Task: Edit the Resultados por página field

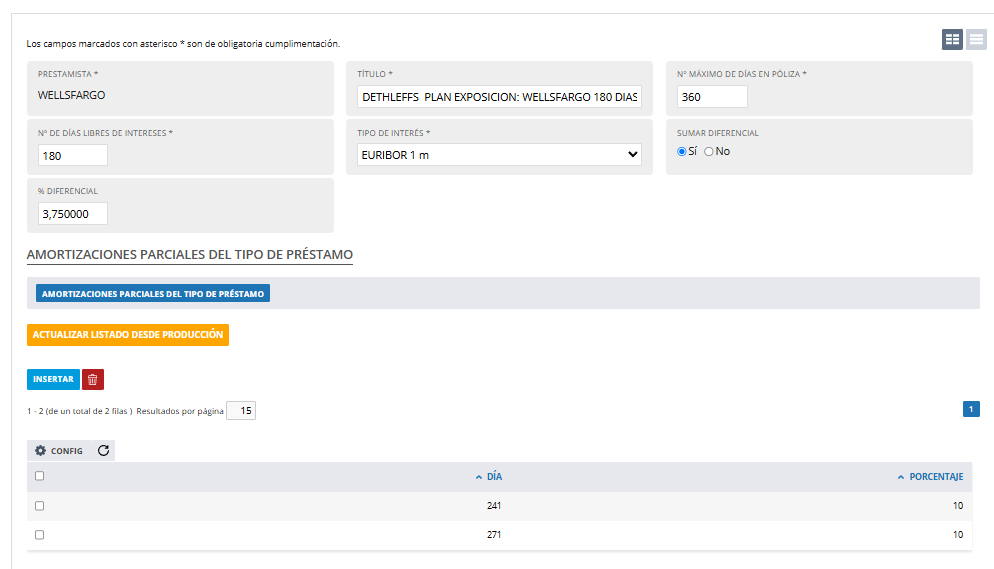Action: [x=241, y=411]
